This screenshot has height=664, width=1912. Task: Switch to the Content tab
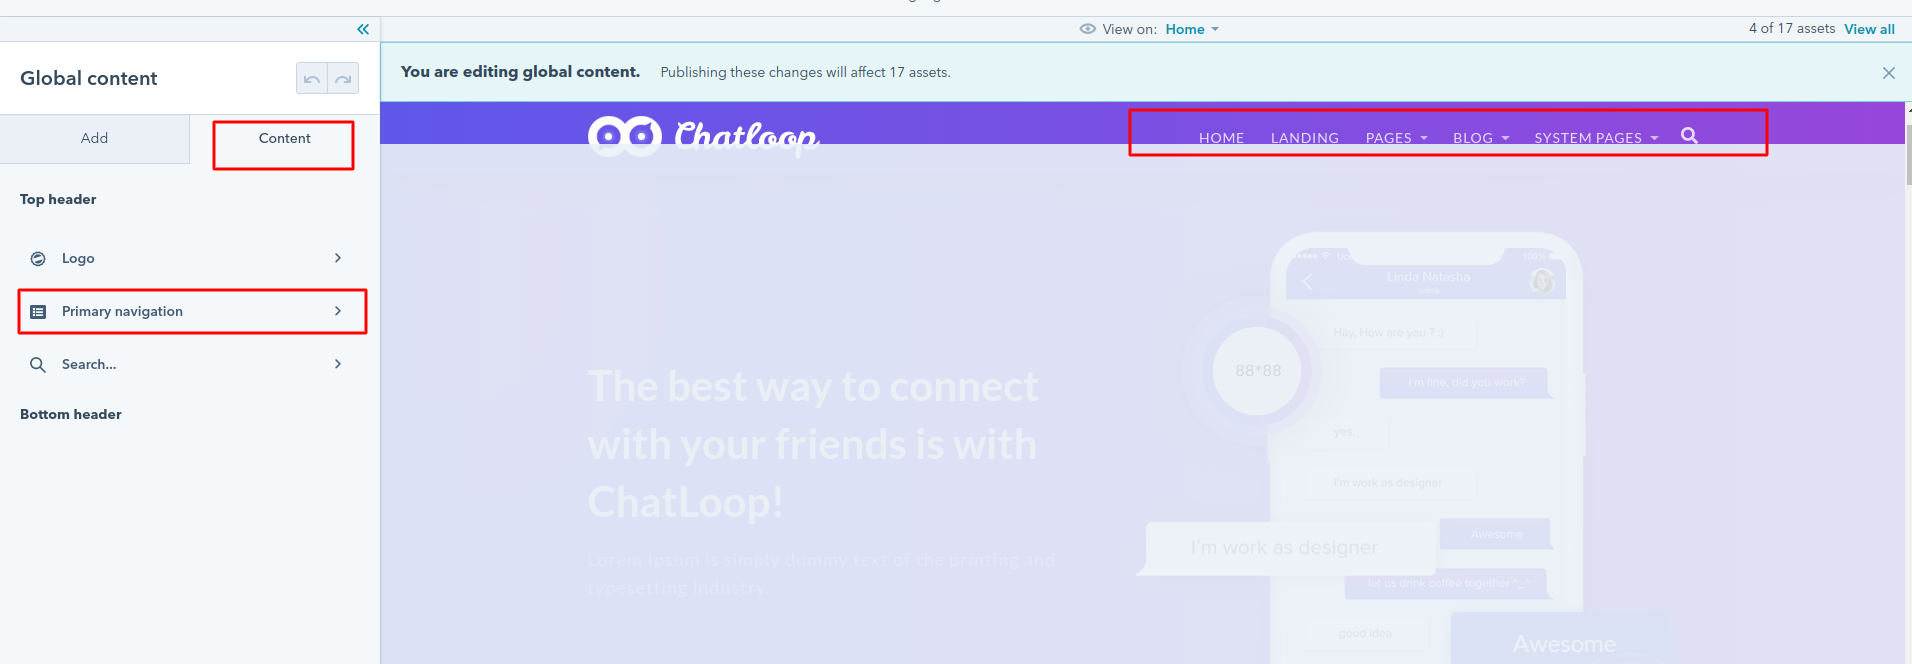click(x=284, y=138)
